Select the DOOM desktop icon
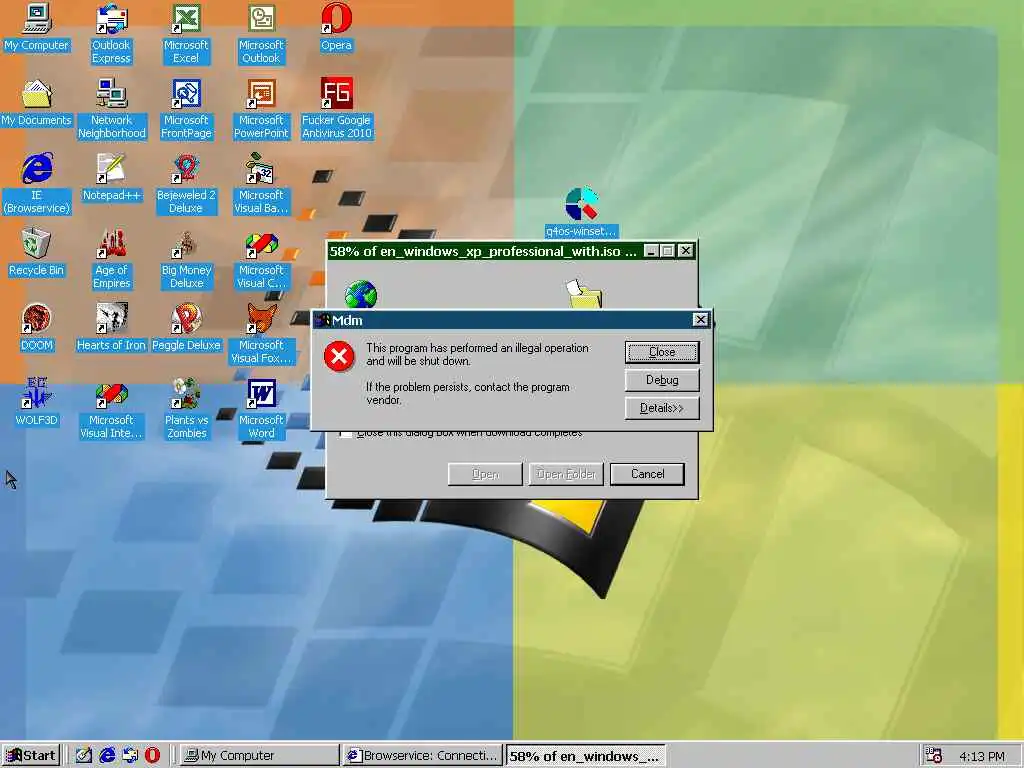This screenshot has height=768, width=1024. click(x=37, y=327)
